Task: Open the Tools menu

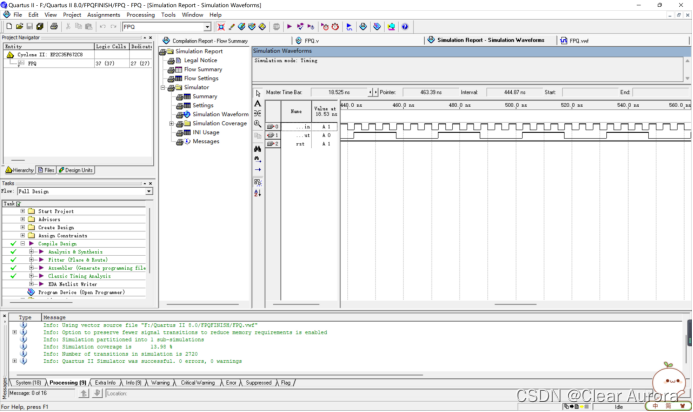Action: (168, 15)
